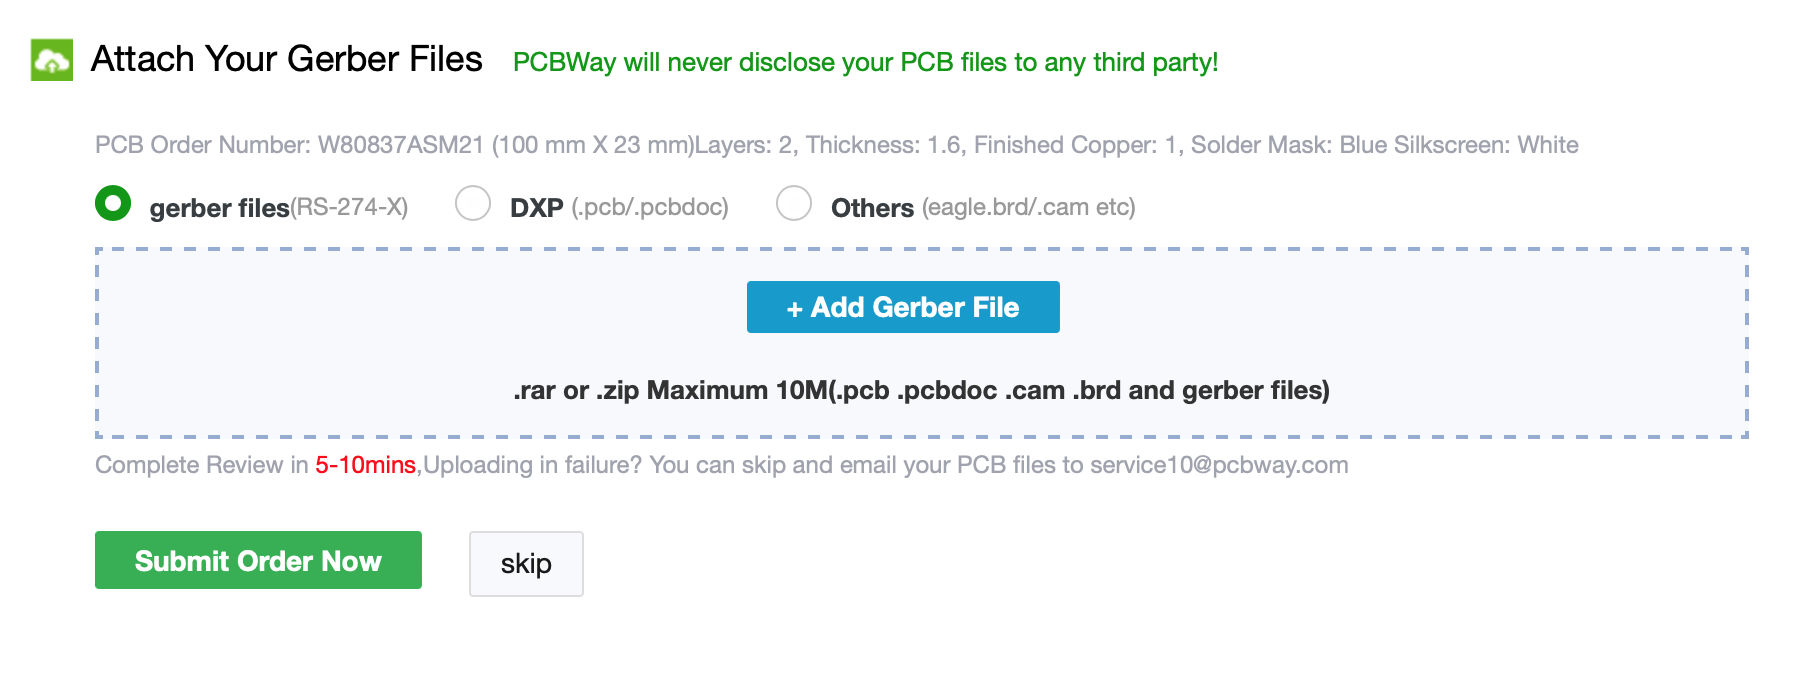Click the "DXP (.pcb/.pcbdoc)" label text
This screenshot has height=676, width=1814.
(x=619, y=208)
